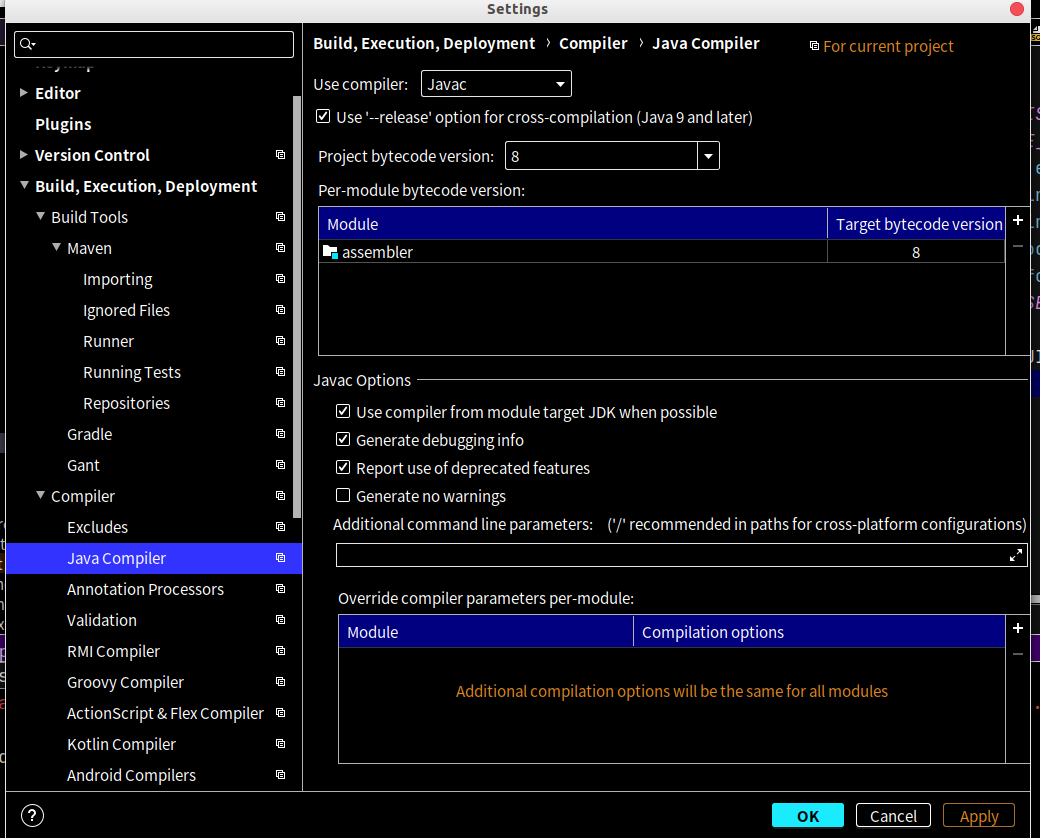This screenshot has height=838, width=1040.
Task: Click the Apply button
Action: [x=978, y=815]
